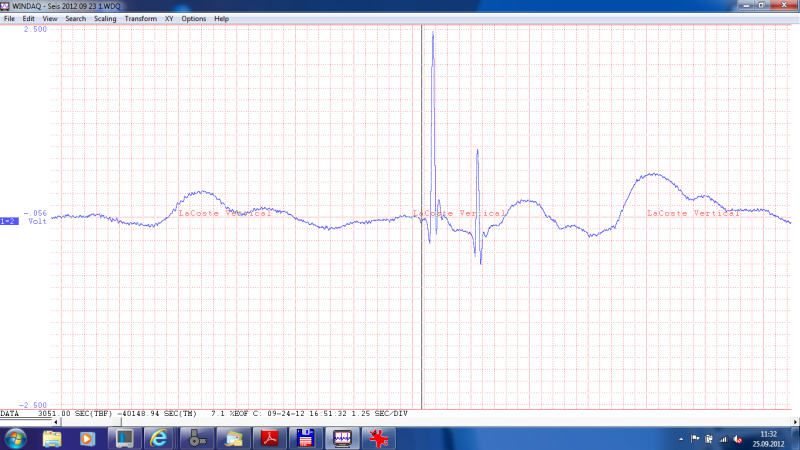The width and height of the screenshot is (800, 450).
Task: Open the red splat taskbar application
Action: coord(379,439)
